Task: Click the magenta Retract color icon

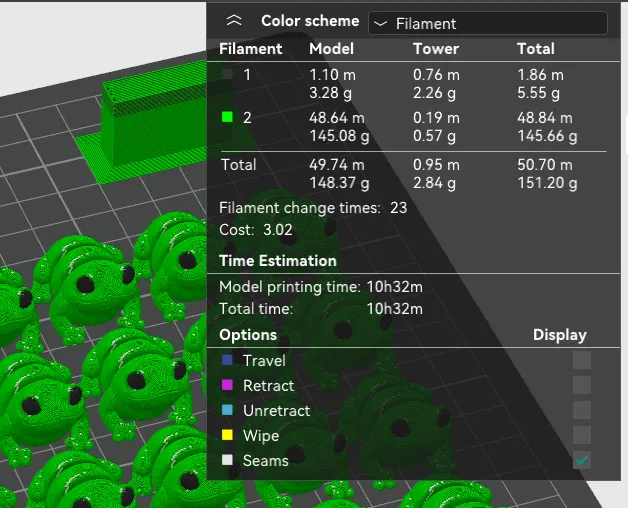Action: pos(227,385)
